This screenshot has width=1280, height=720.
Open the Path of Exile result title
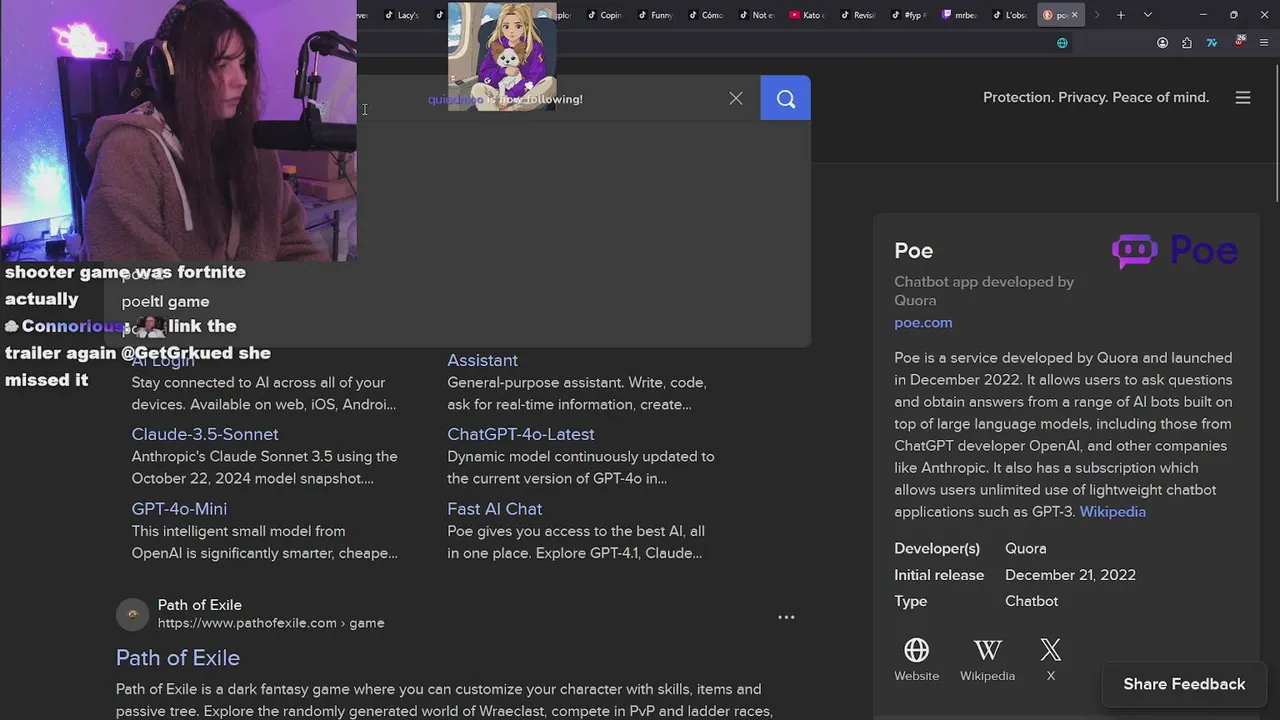click(178, 657)
